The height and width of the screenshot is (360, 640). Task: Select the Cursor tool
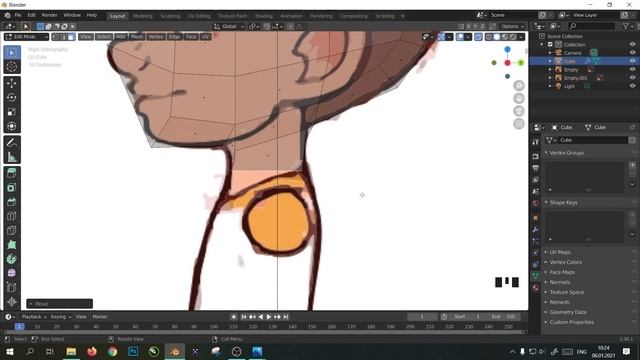pos(12,67)
